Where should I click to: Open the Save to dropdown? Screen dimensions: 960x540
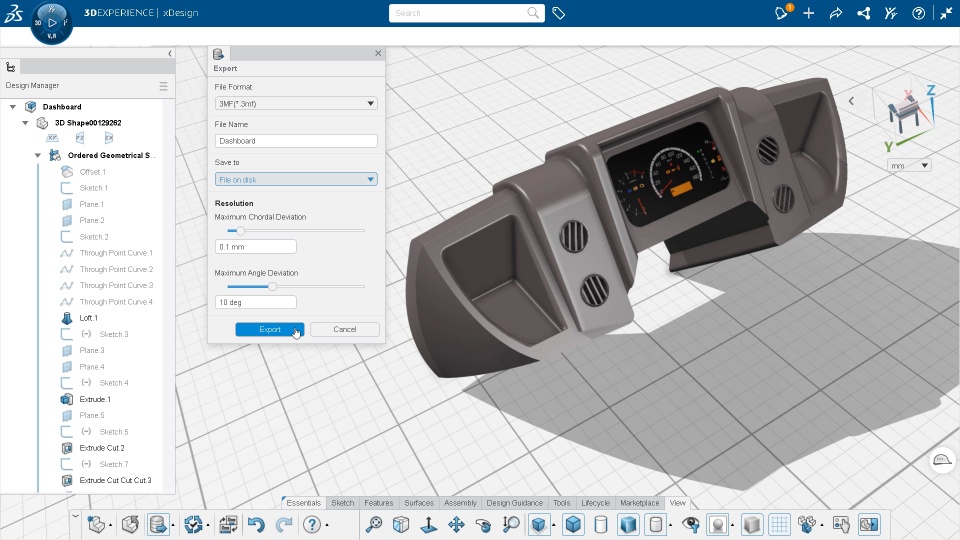[x=296, y=179]
